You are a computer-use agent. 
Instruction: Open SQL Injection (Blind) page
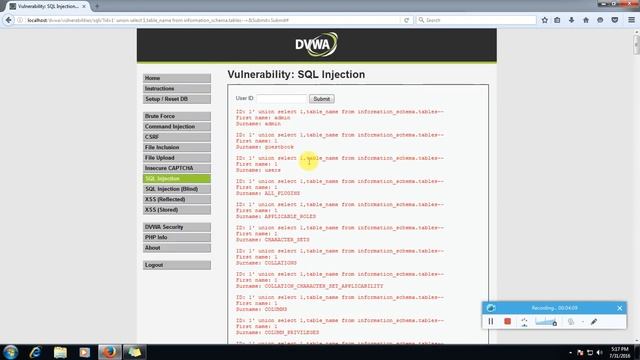(177, 189)
